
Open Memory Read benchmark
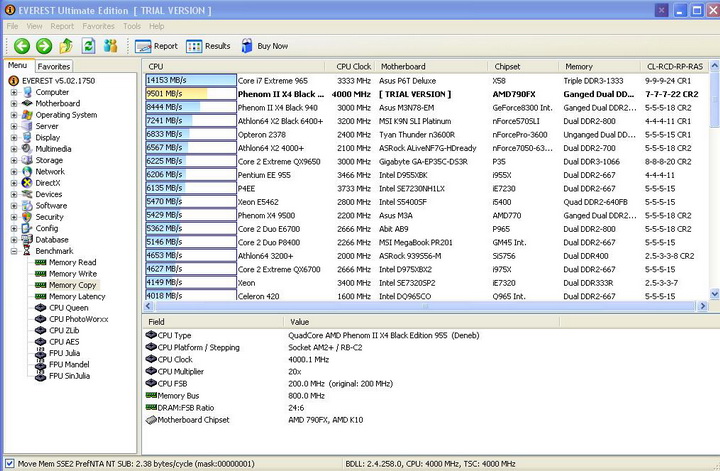pos(73,262)
